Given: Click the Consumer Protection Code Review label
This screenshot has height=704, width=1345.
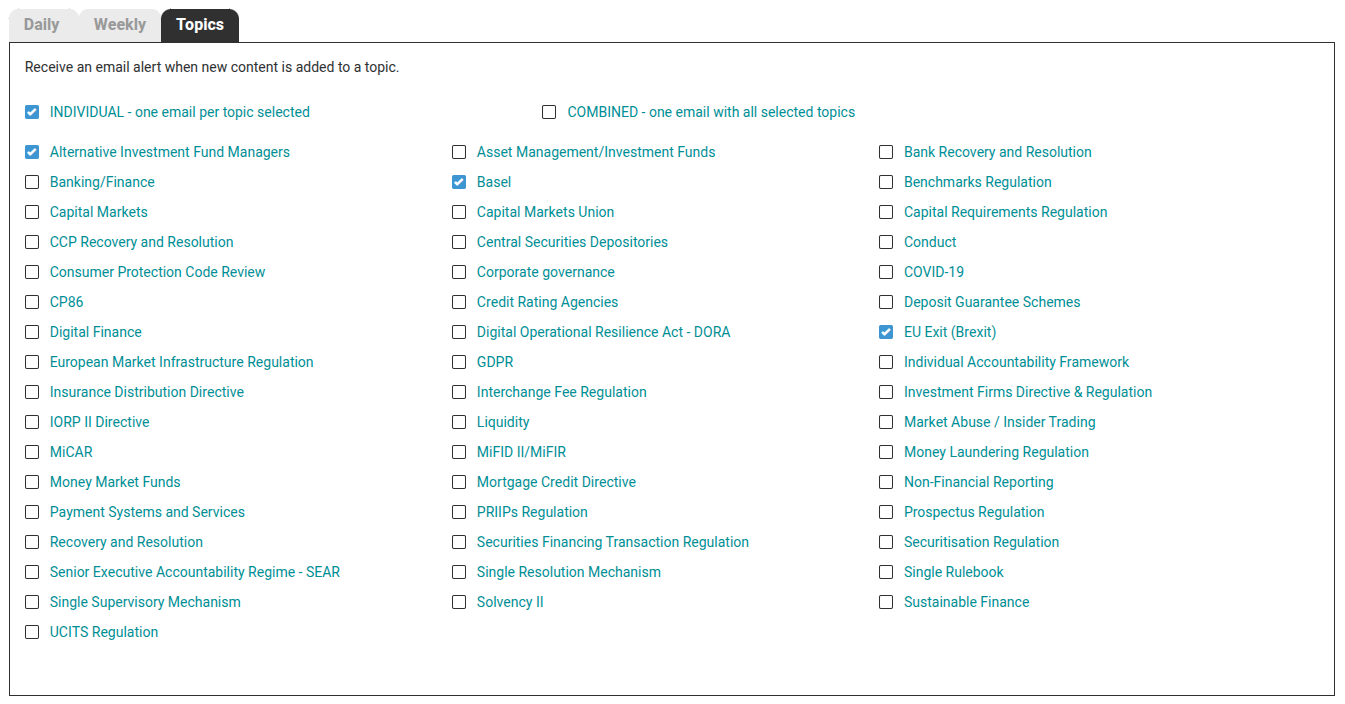Looking at the screenshot, I should tap(158, 272).
